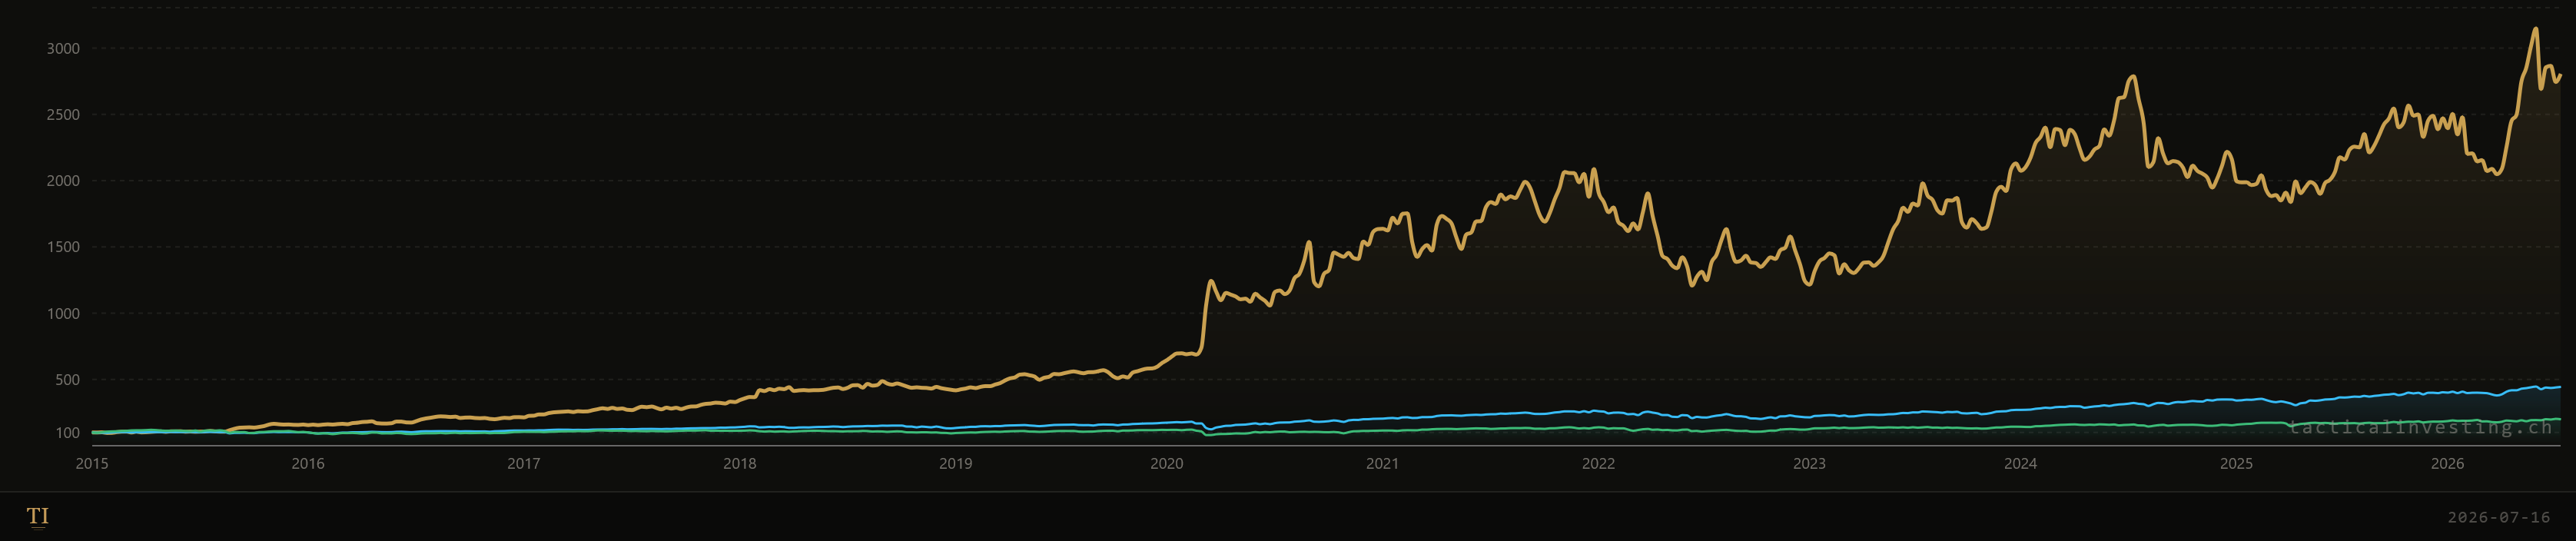2576x541 pixels.
Task: Click the 2022 x-axis label
Action: 1599,463
